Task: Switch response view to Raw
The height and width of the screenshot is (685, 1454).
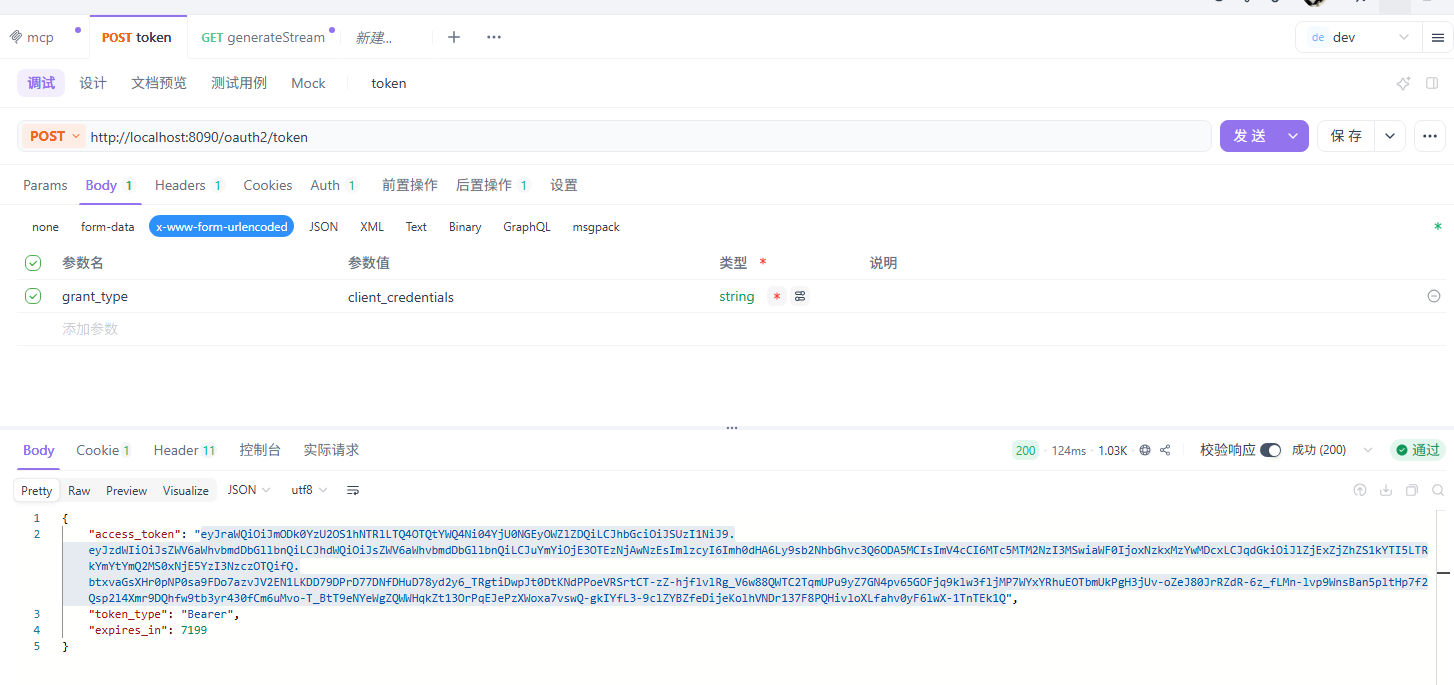Action: click(x=79, y=490)
